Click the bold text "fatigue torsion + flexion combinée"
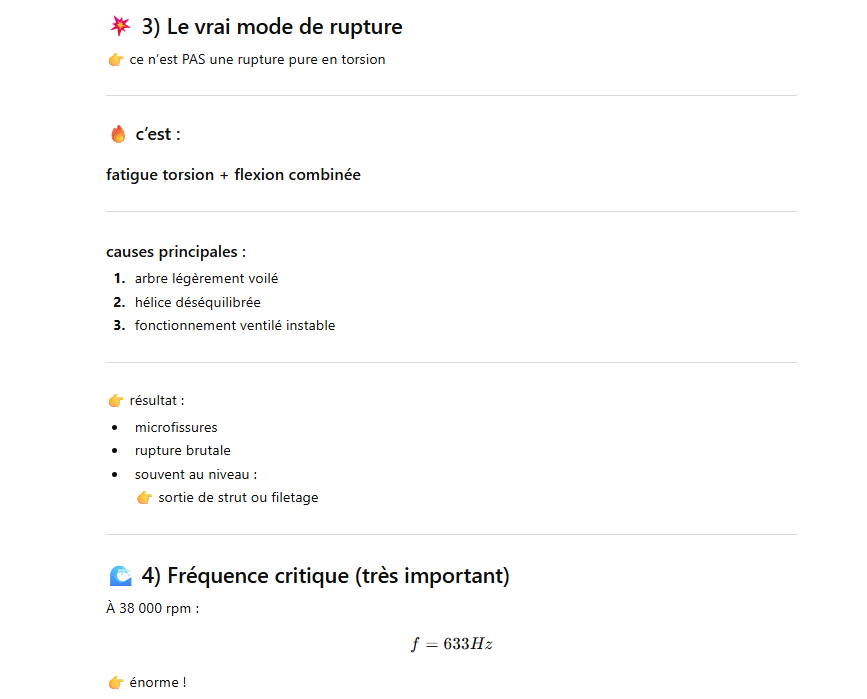The image size is (867, 699). point(233,175)
